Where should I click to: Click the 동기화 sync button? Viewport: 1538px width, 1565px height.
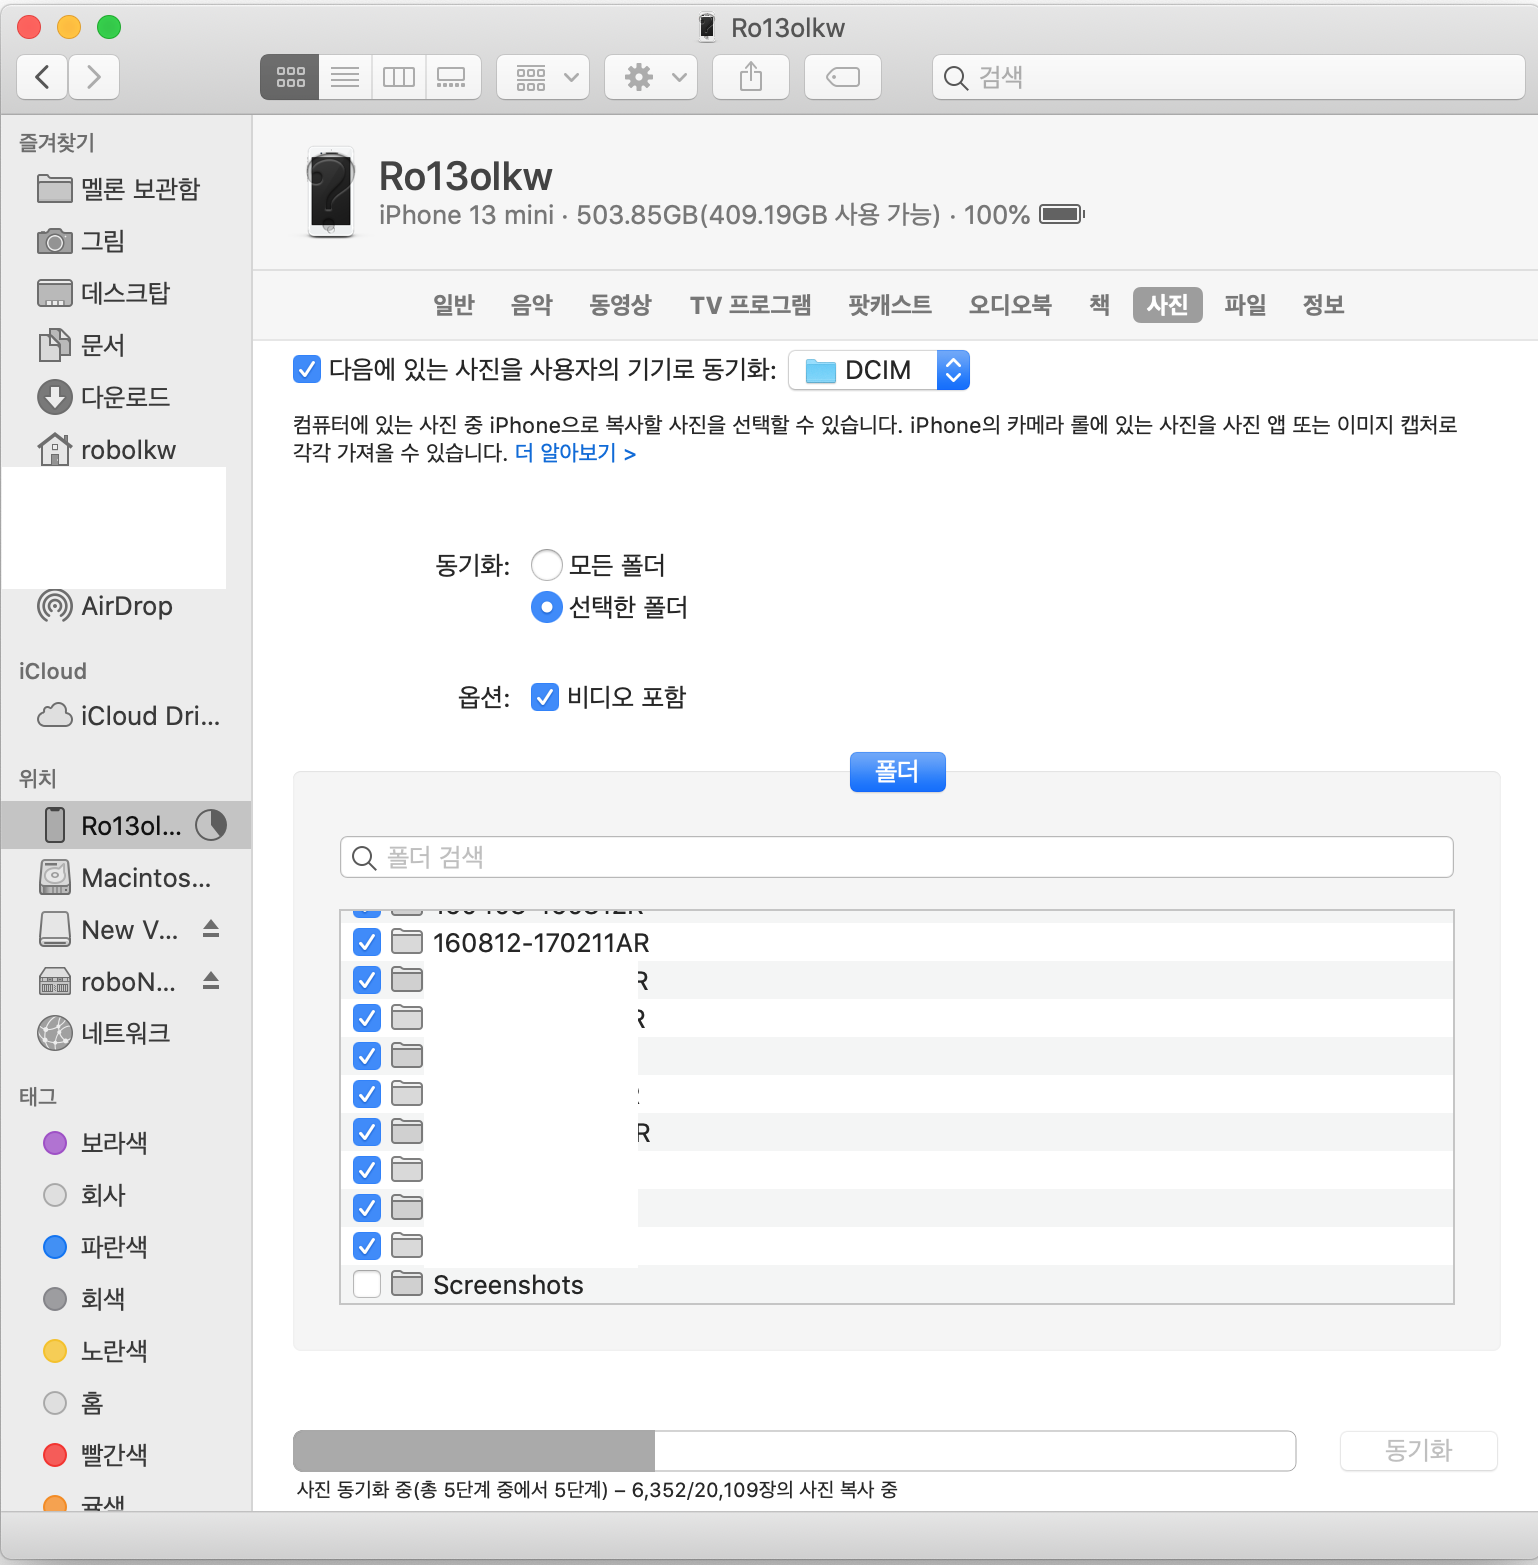[x=1418, y=1450]
